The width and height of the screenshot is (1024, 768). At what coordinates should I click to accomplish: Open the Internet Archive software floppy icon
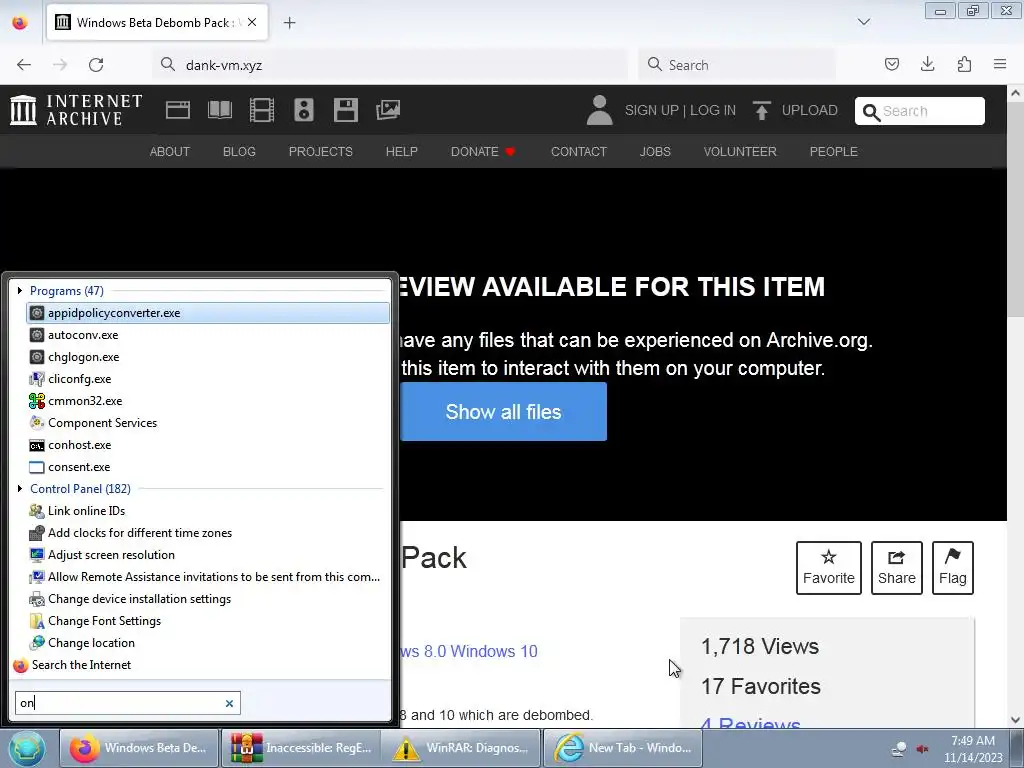[x=345, y=110]
